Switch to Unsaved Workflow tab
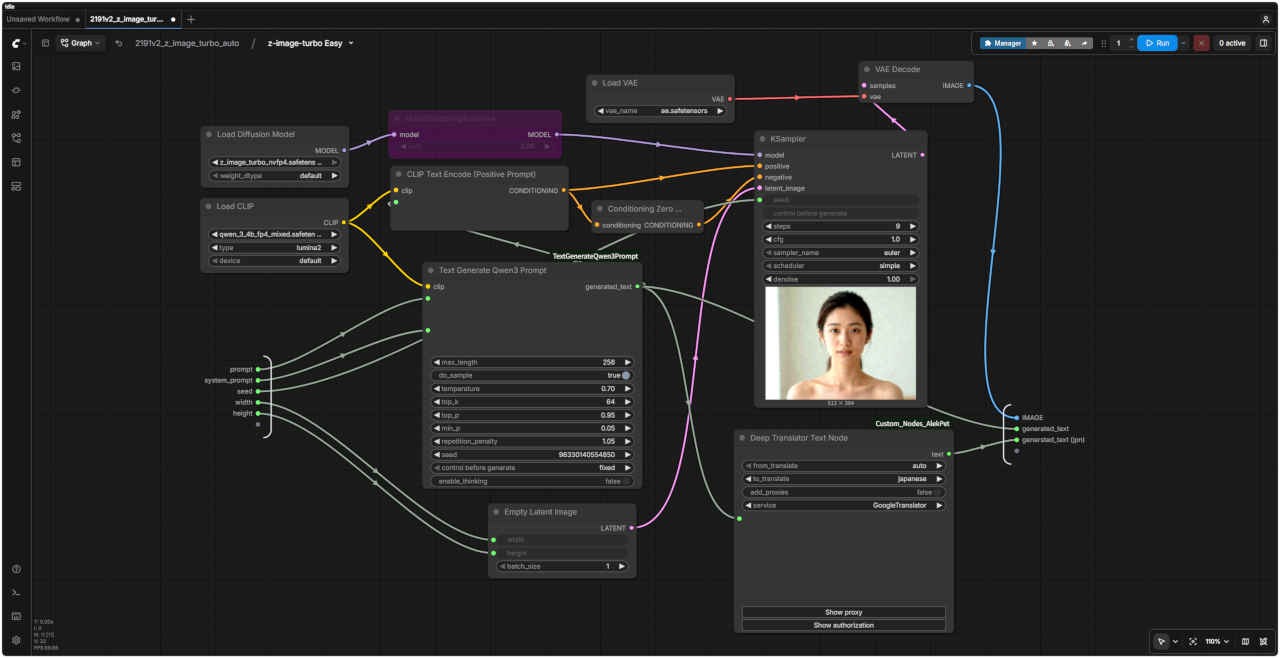 [38, 19]
